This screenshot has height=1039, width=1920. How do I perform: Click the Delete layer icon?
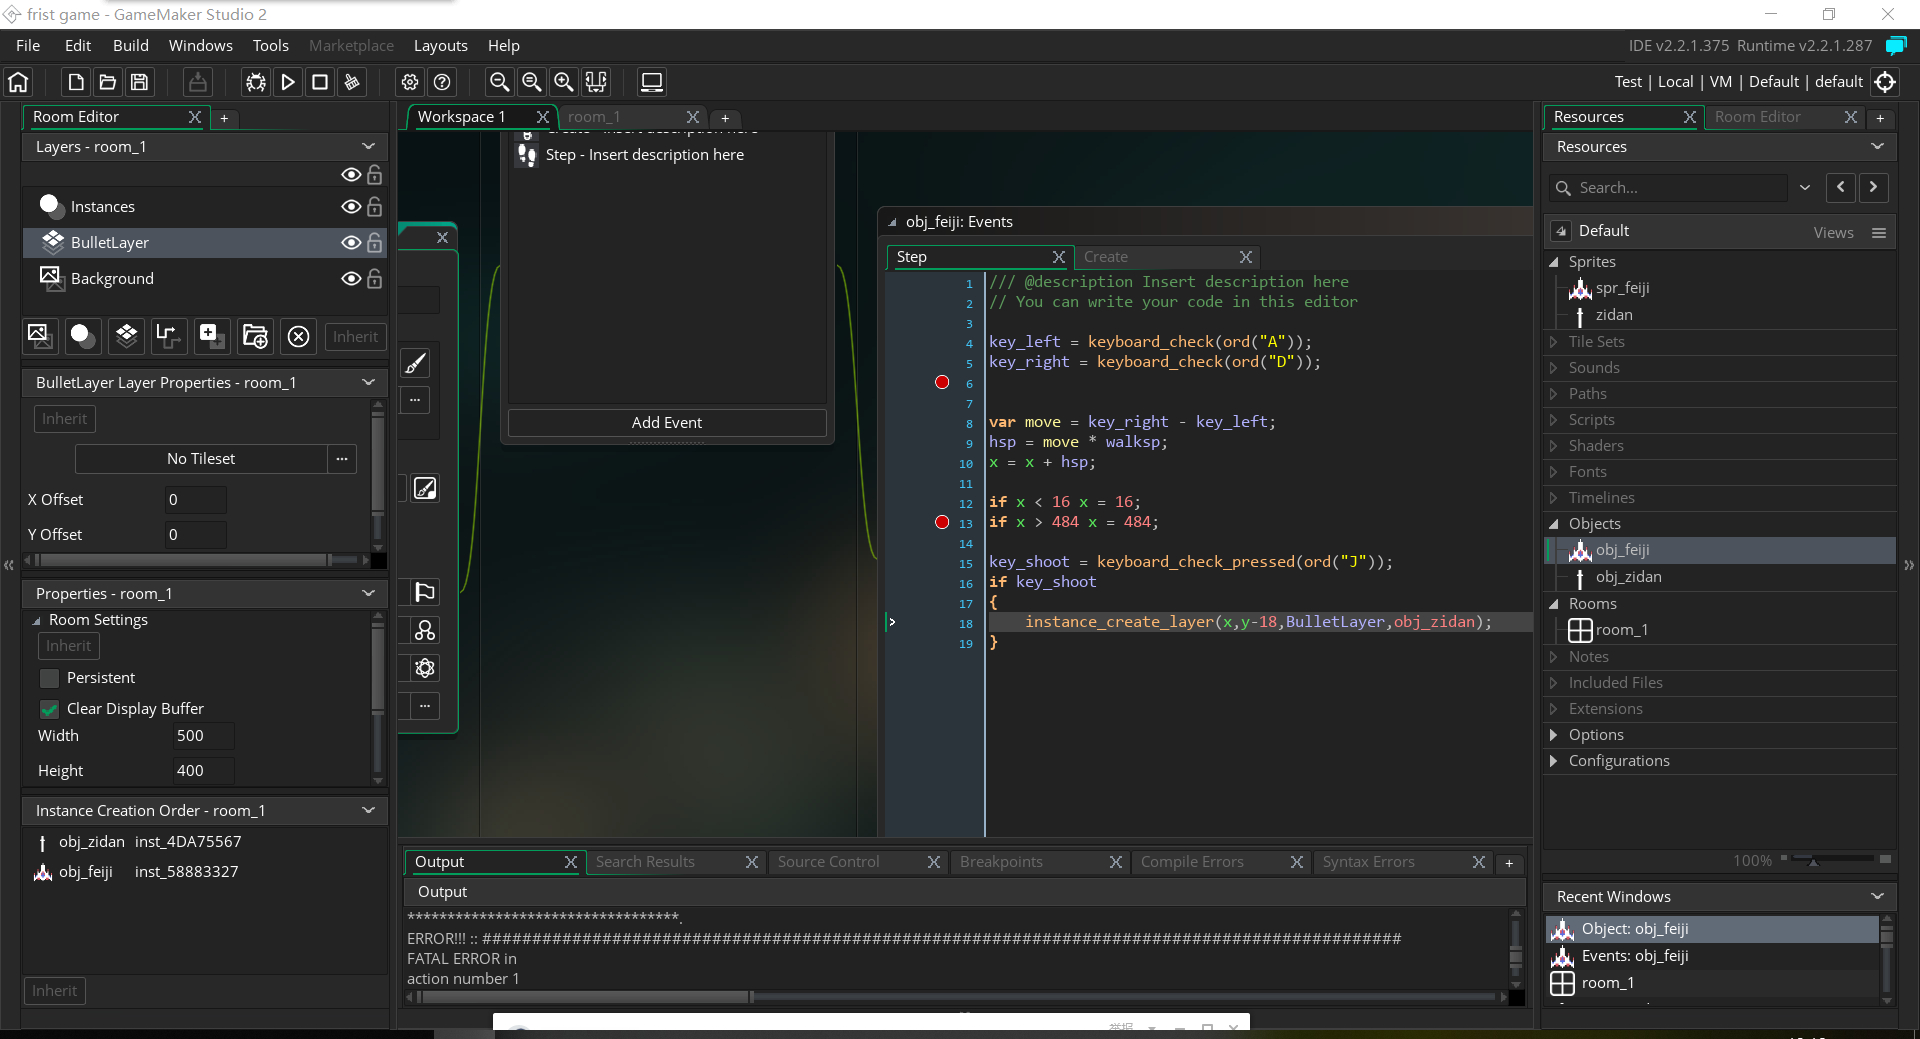(298, 337)
